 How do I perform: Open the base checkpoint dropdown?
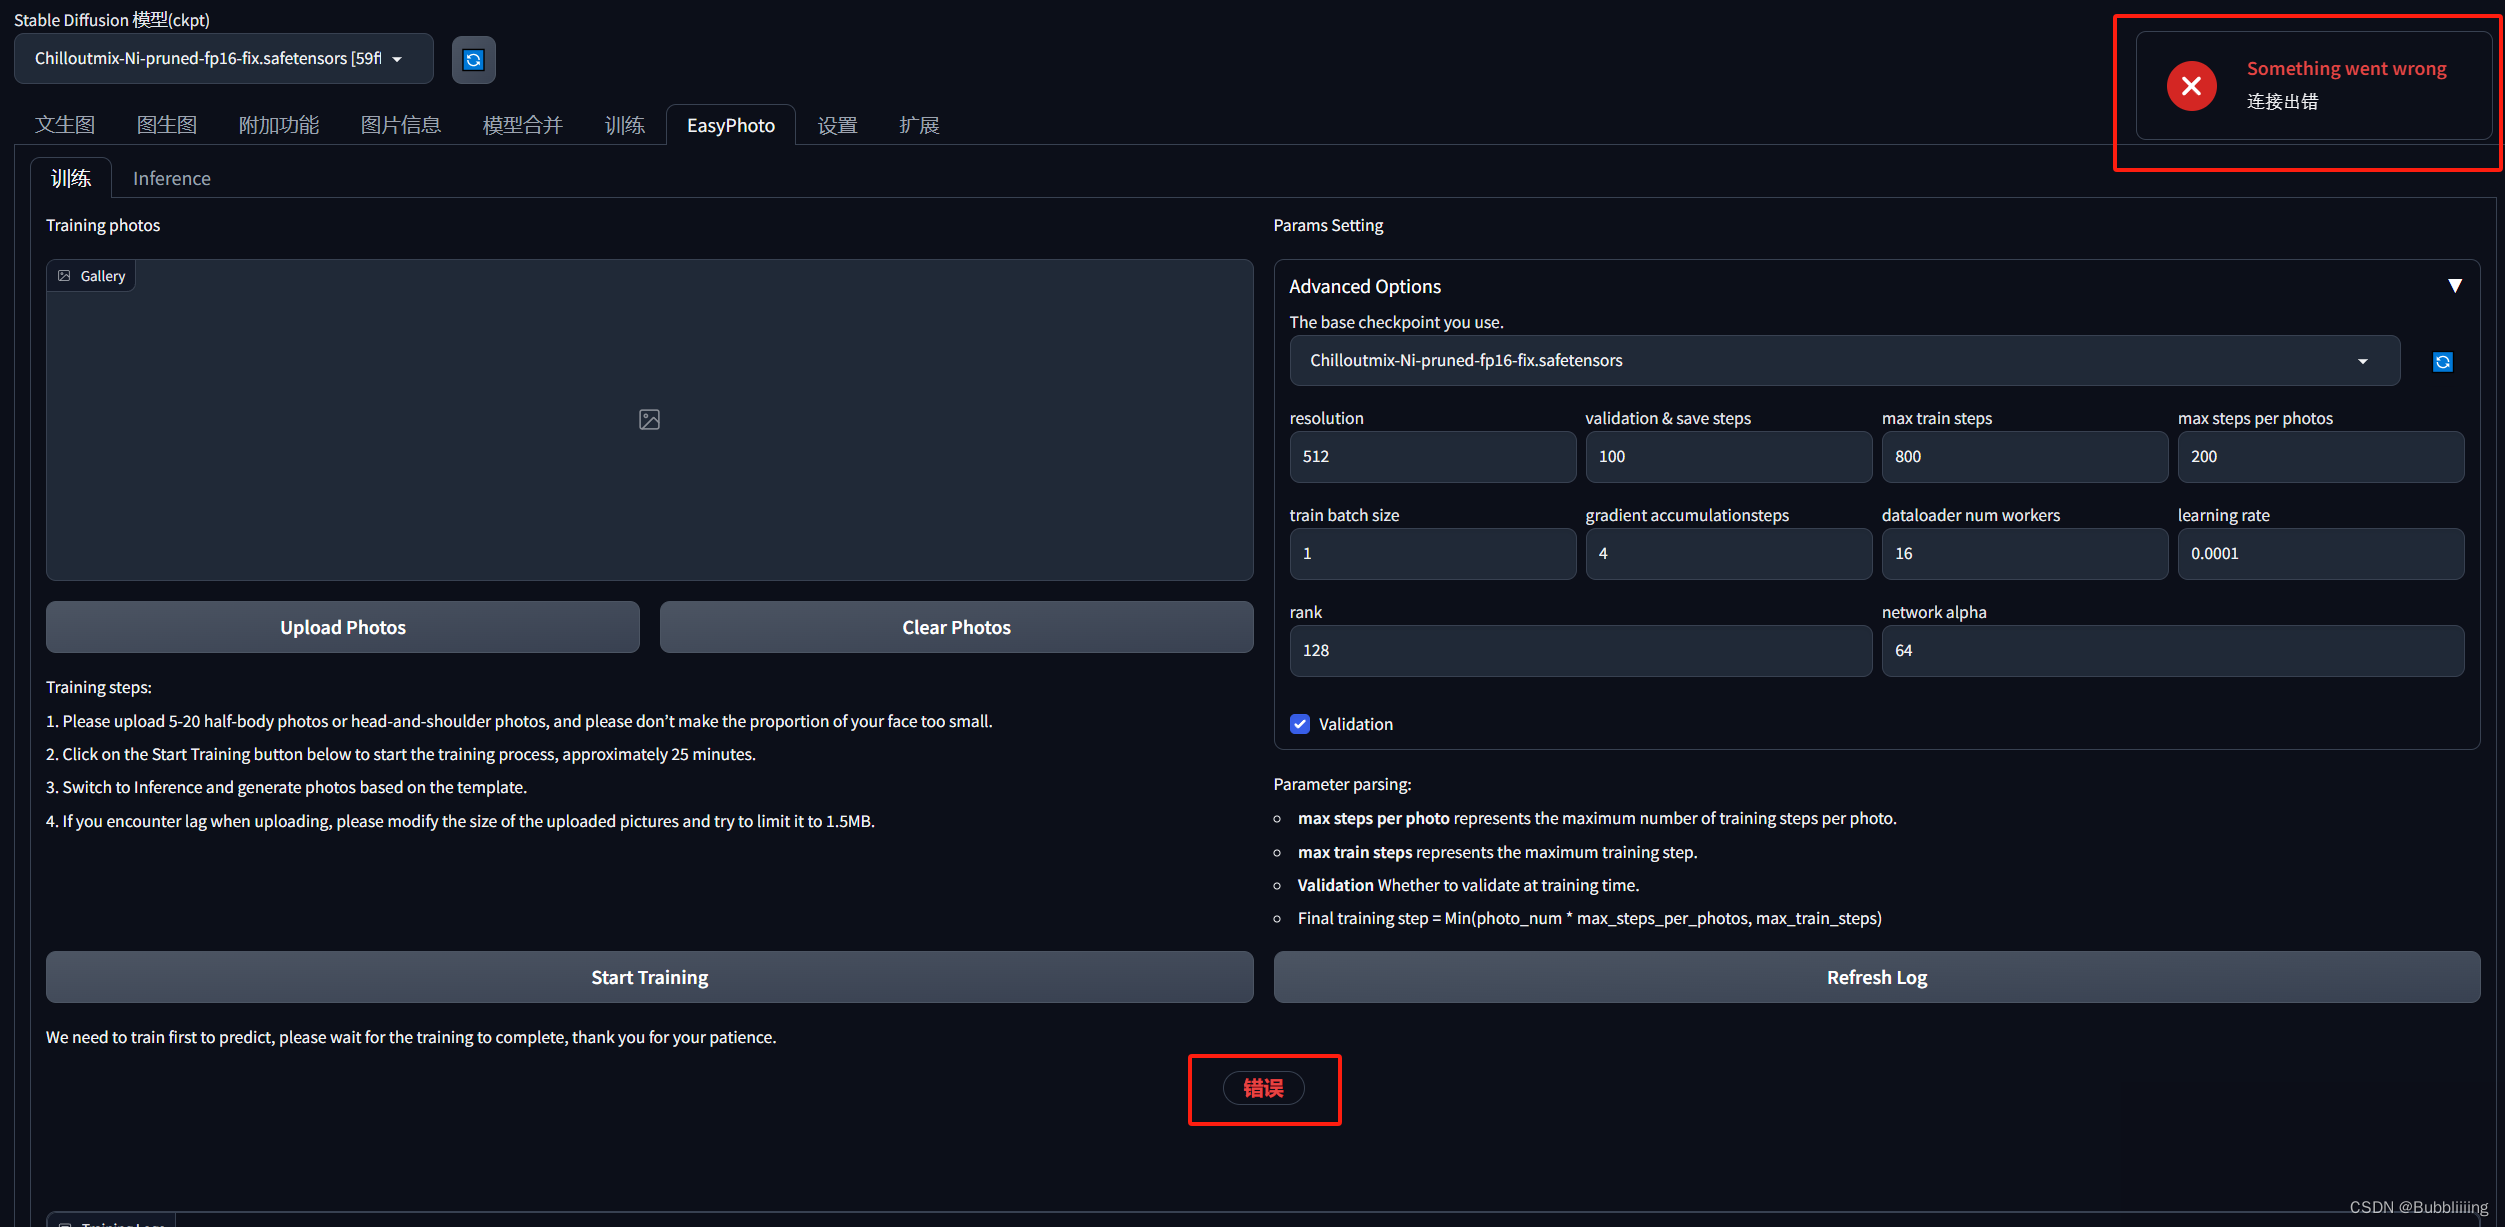(1844, 361)
